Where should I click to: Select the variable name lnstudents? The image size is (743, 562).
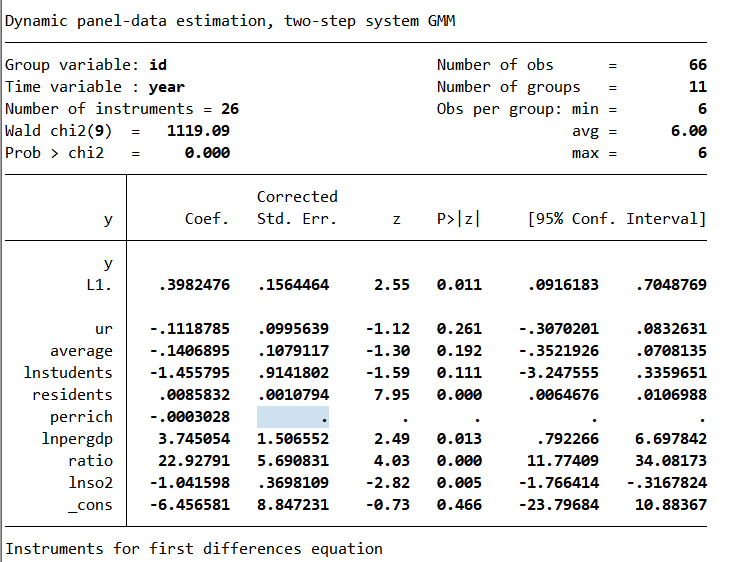coord(68,373)
